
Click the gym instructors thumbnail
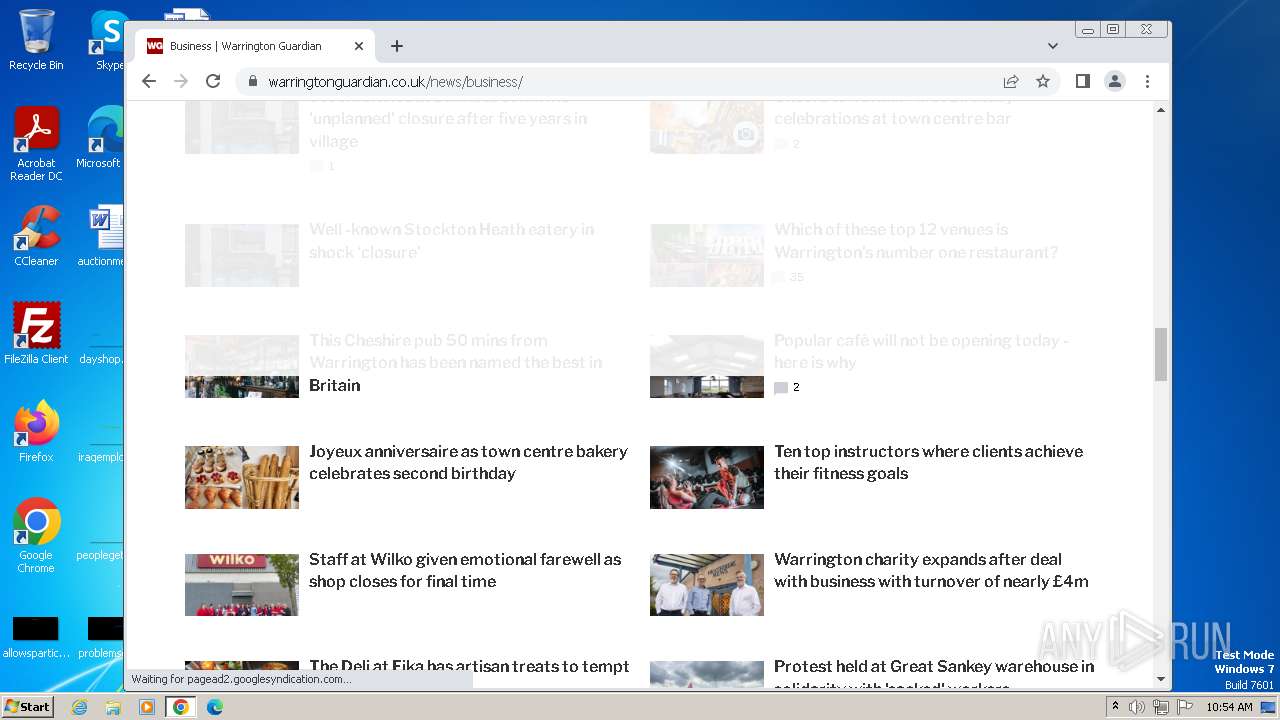[707, 477]
